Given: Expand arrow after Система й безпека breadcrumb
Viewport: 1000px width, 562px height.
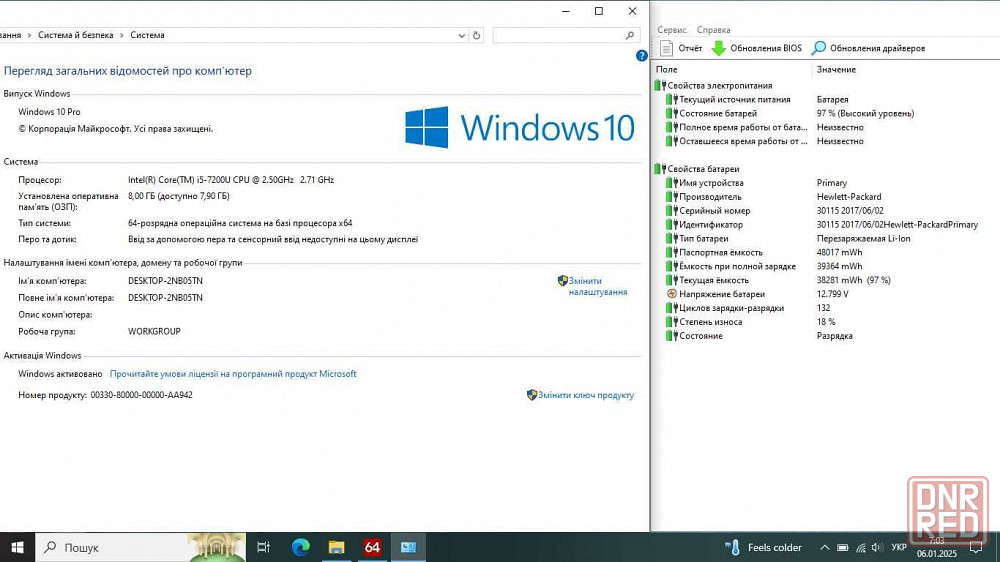Looking at the screenshot, I should tap(122, 35).
